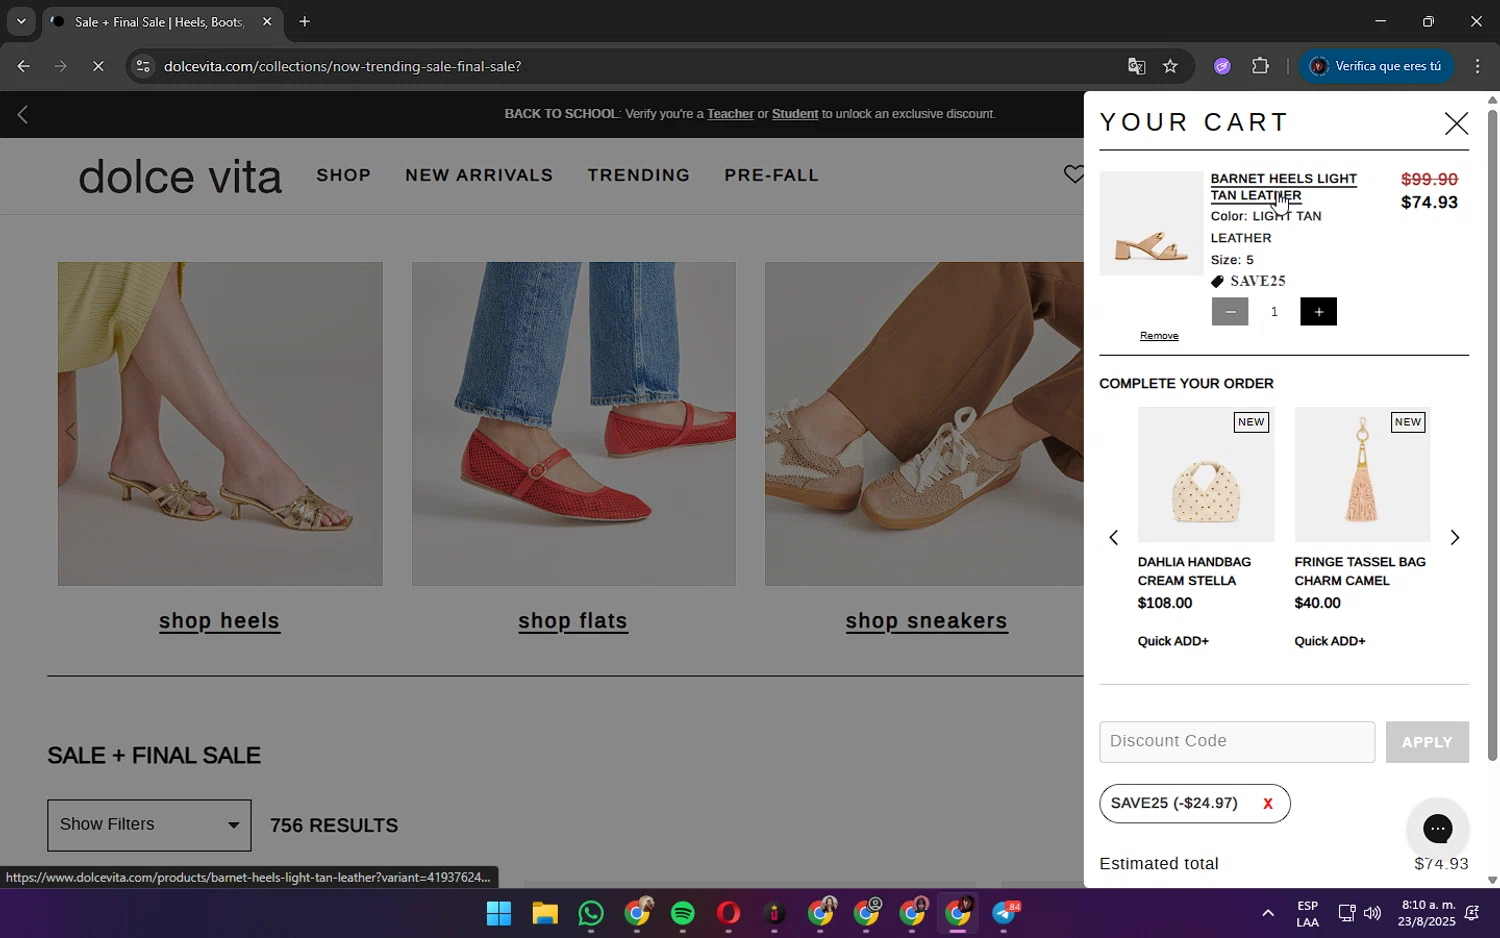Viewport: 1500px width, 938px height.
Task: Show hidden system tray icons
Action: pyautogui.click(x=1267, y=913)
